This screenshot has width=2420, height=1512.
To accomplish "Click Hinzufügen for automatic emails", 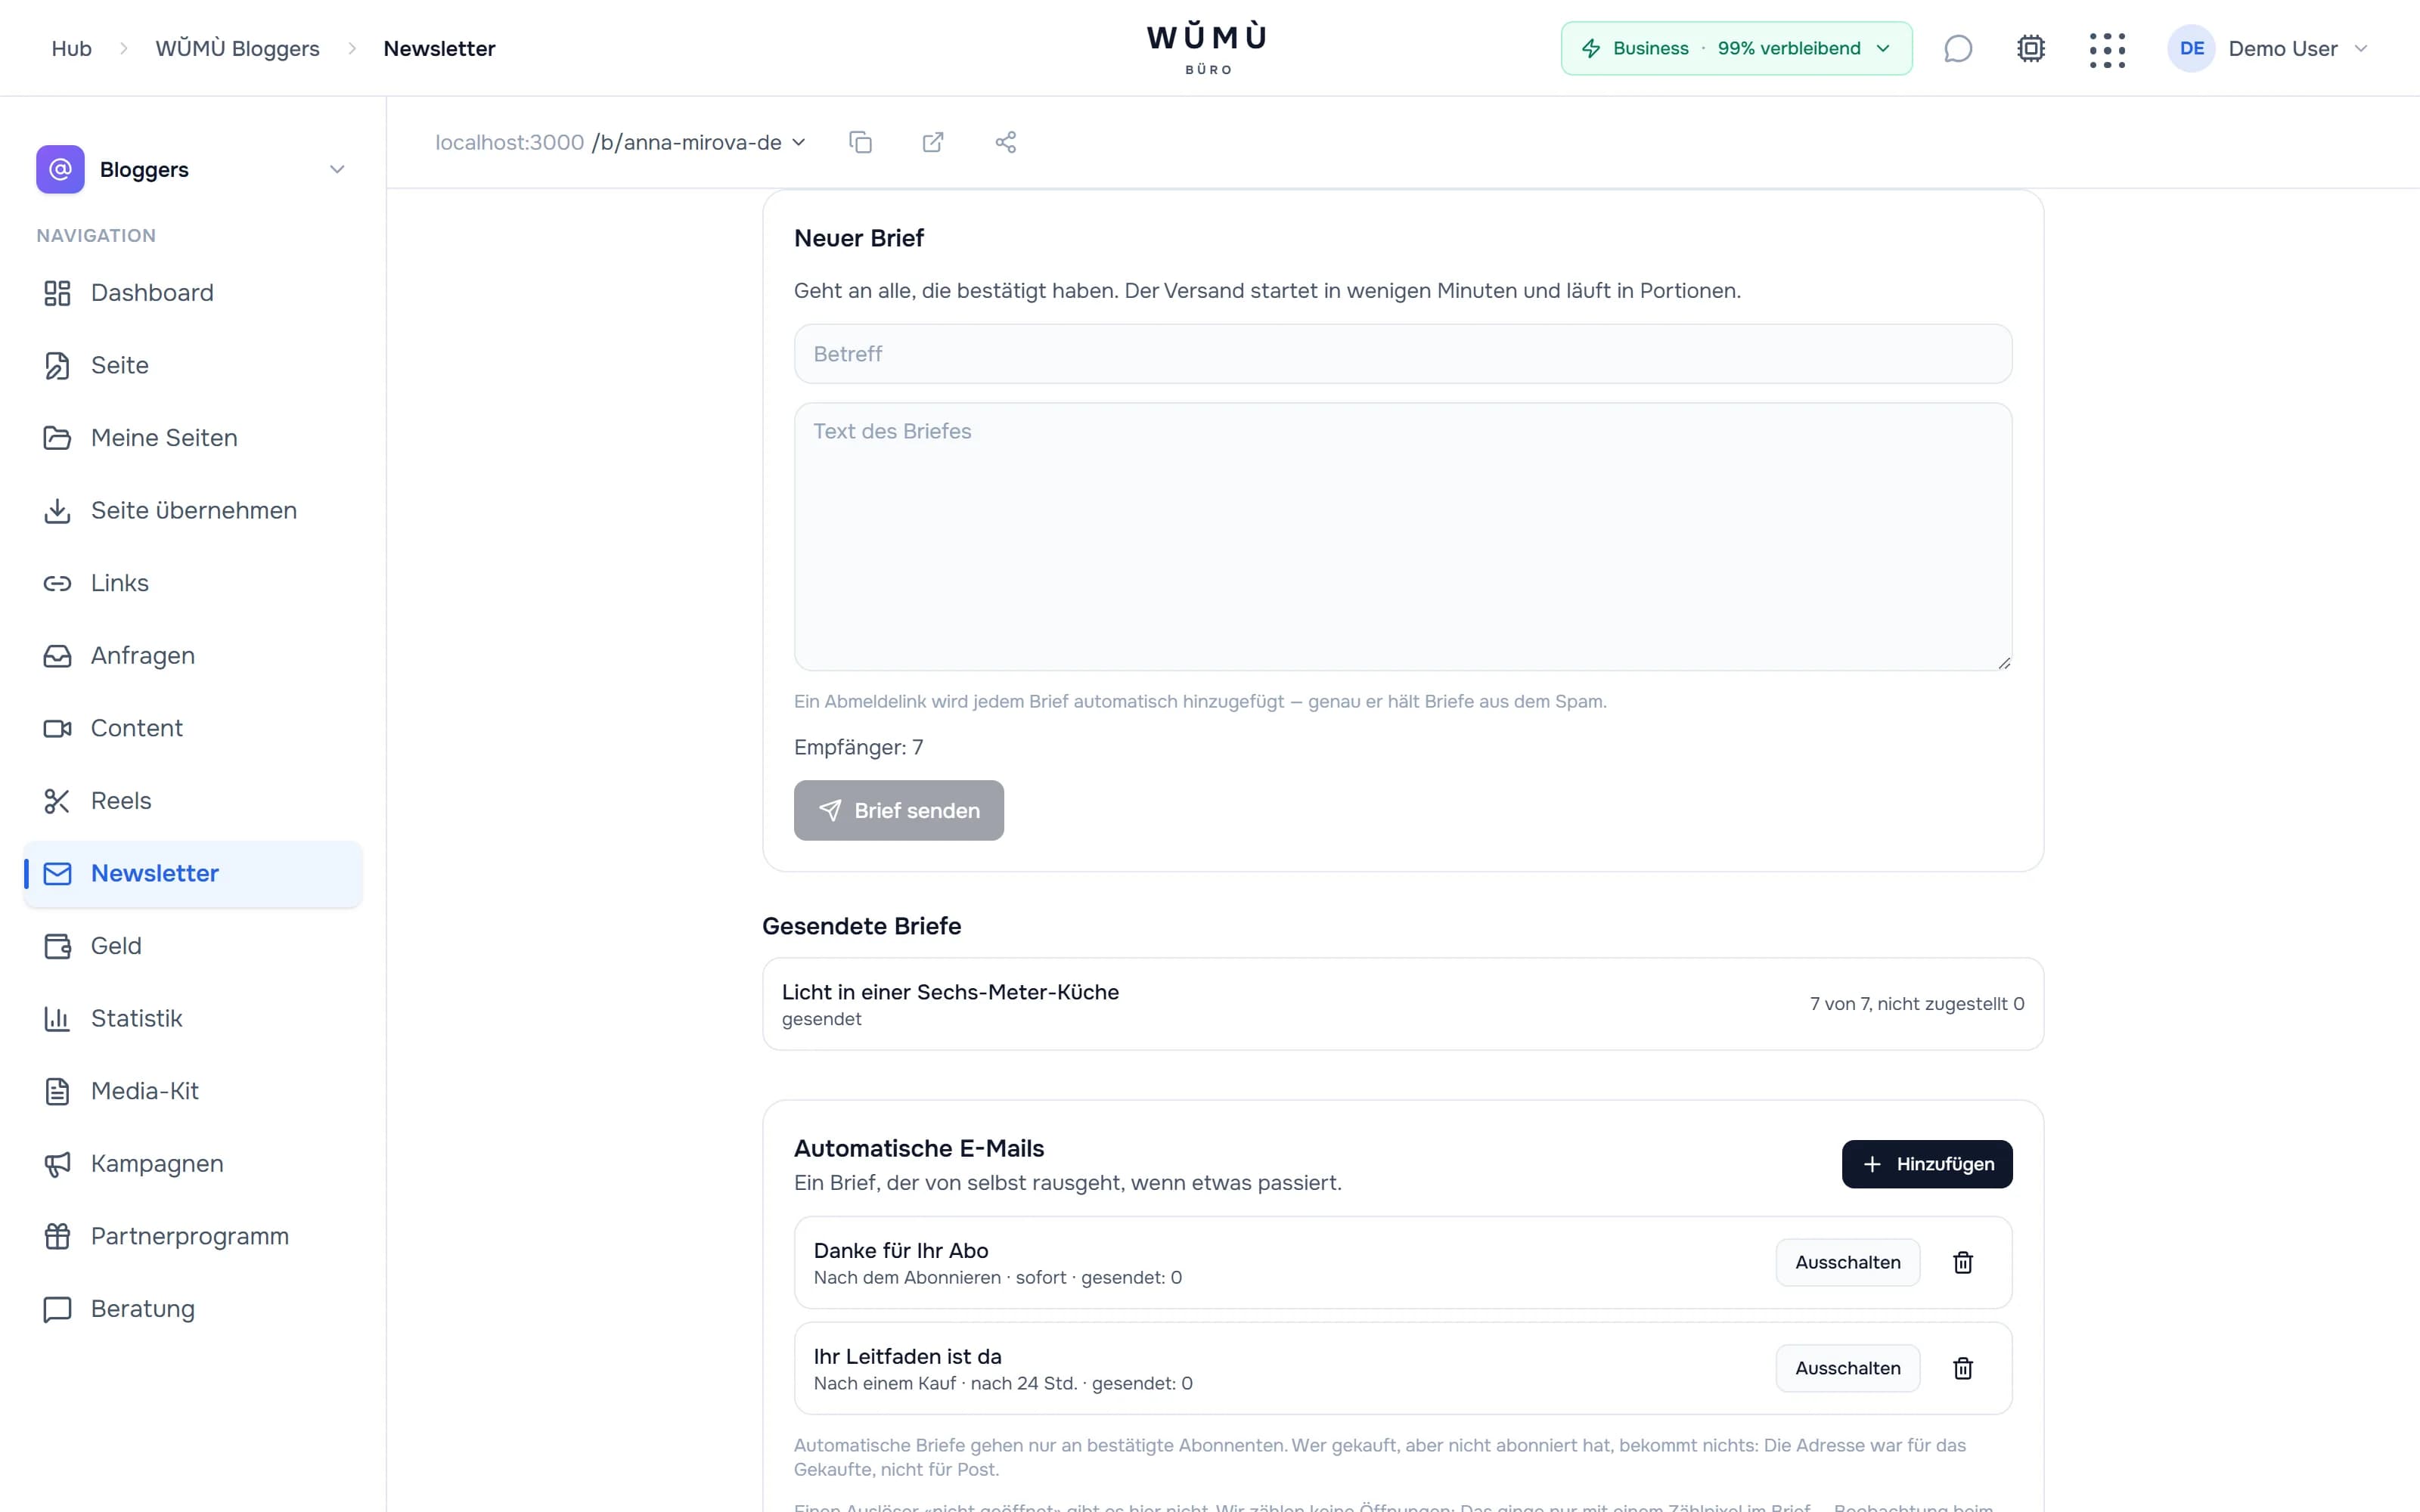I will pos(1927,1164).
